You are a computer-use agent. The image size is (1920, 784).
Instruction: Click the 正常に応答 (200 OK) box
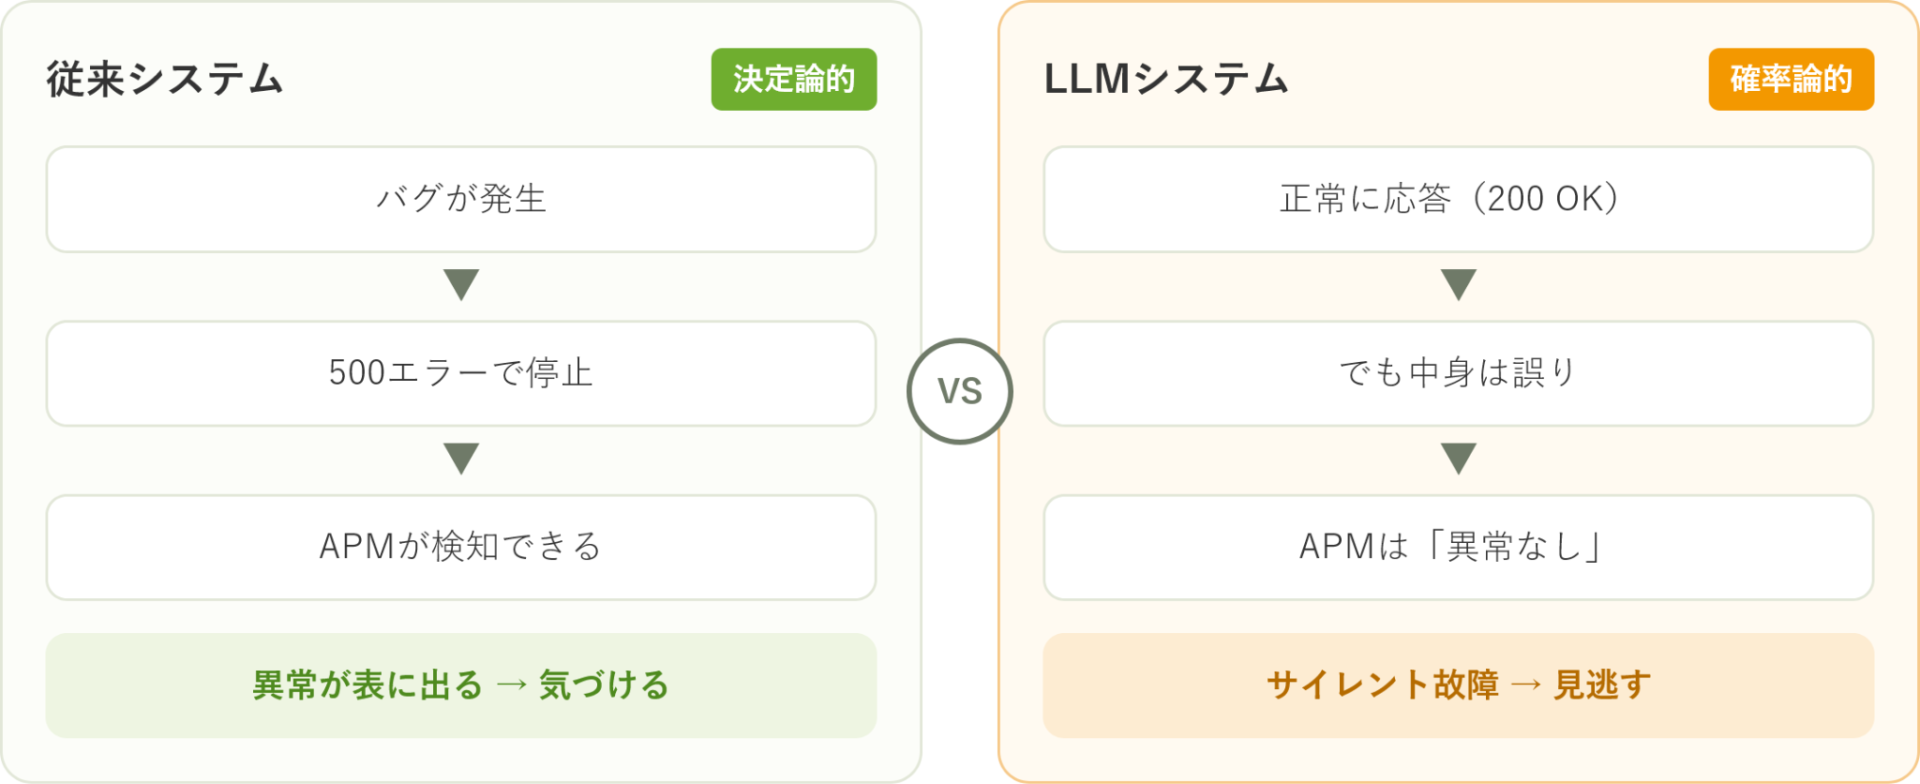point(1458,199)
